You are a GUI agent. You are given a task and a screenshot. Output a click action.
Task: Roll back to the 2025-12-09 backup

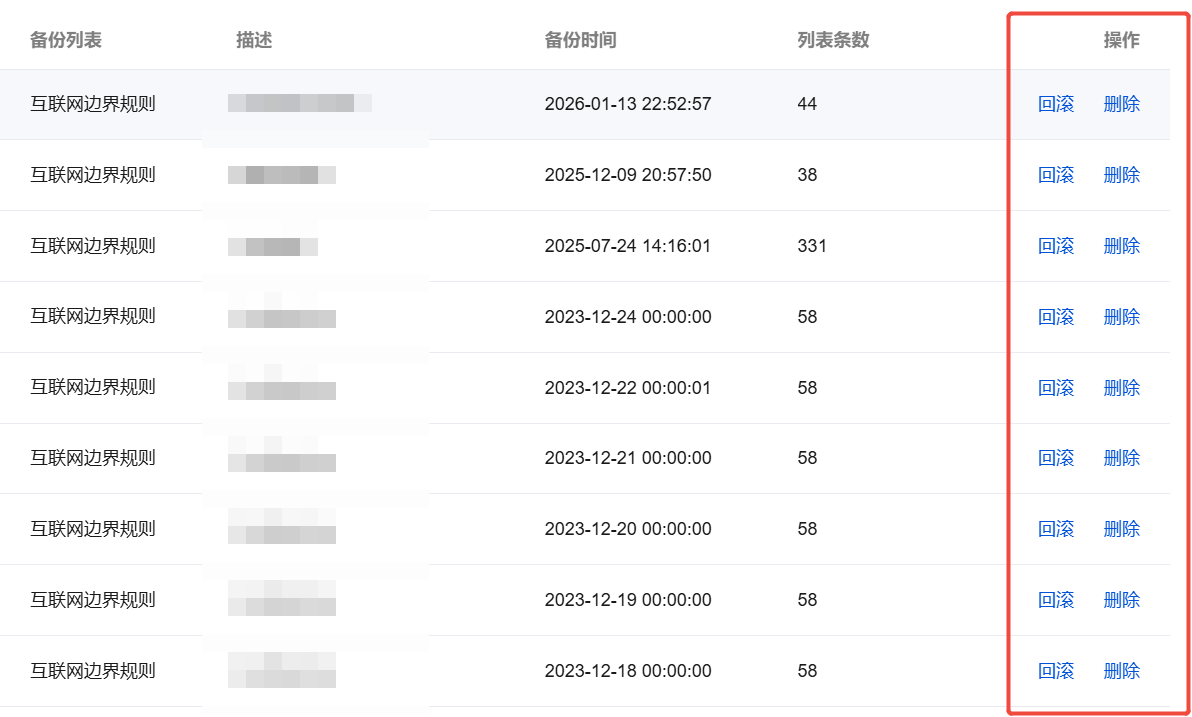point(1056,175)
